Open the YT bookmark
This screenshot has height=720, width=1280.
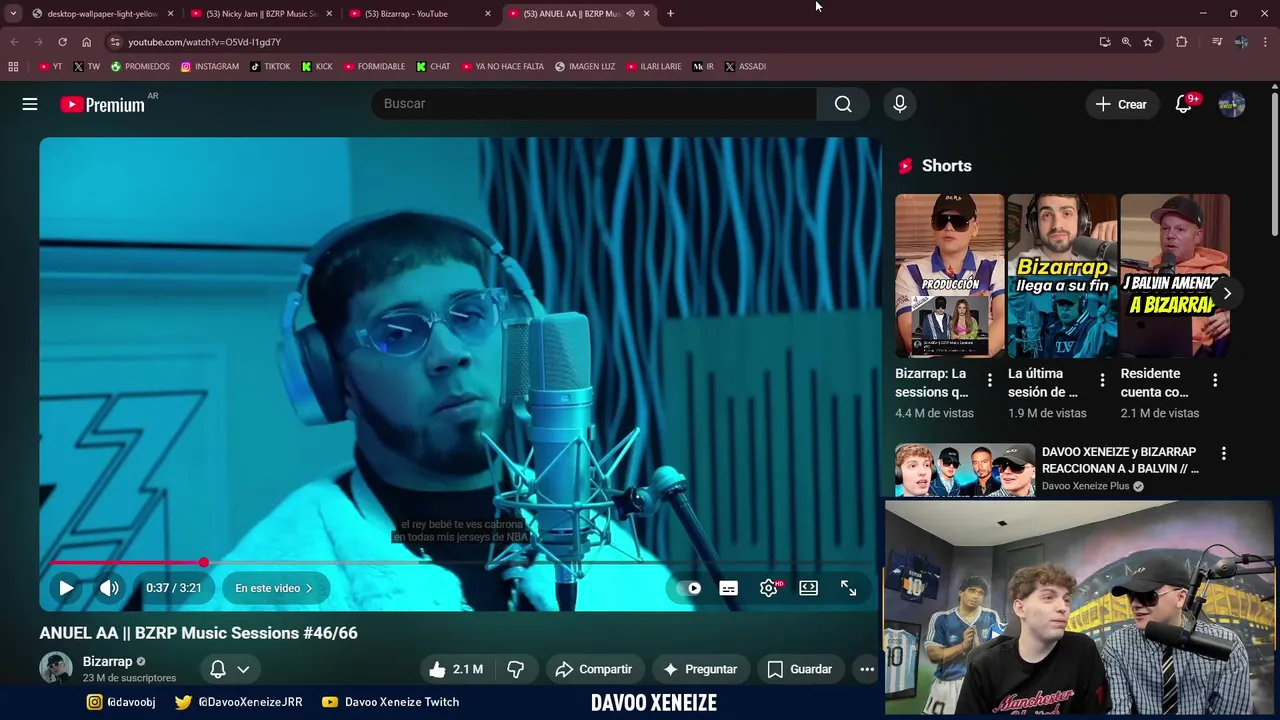point(50,66)
